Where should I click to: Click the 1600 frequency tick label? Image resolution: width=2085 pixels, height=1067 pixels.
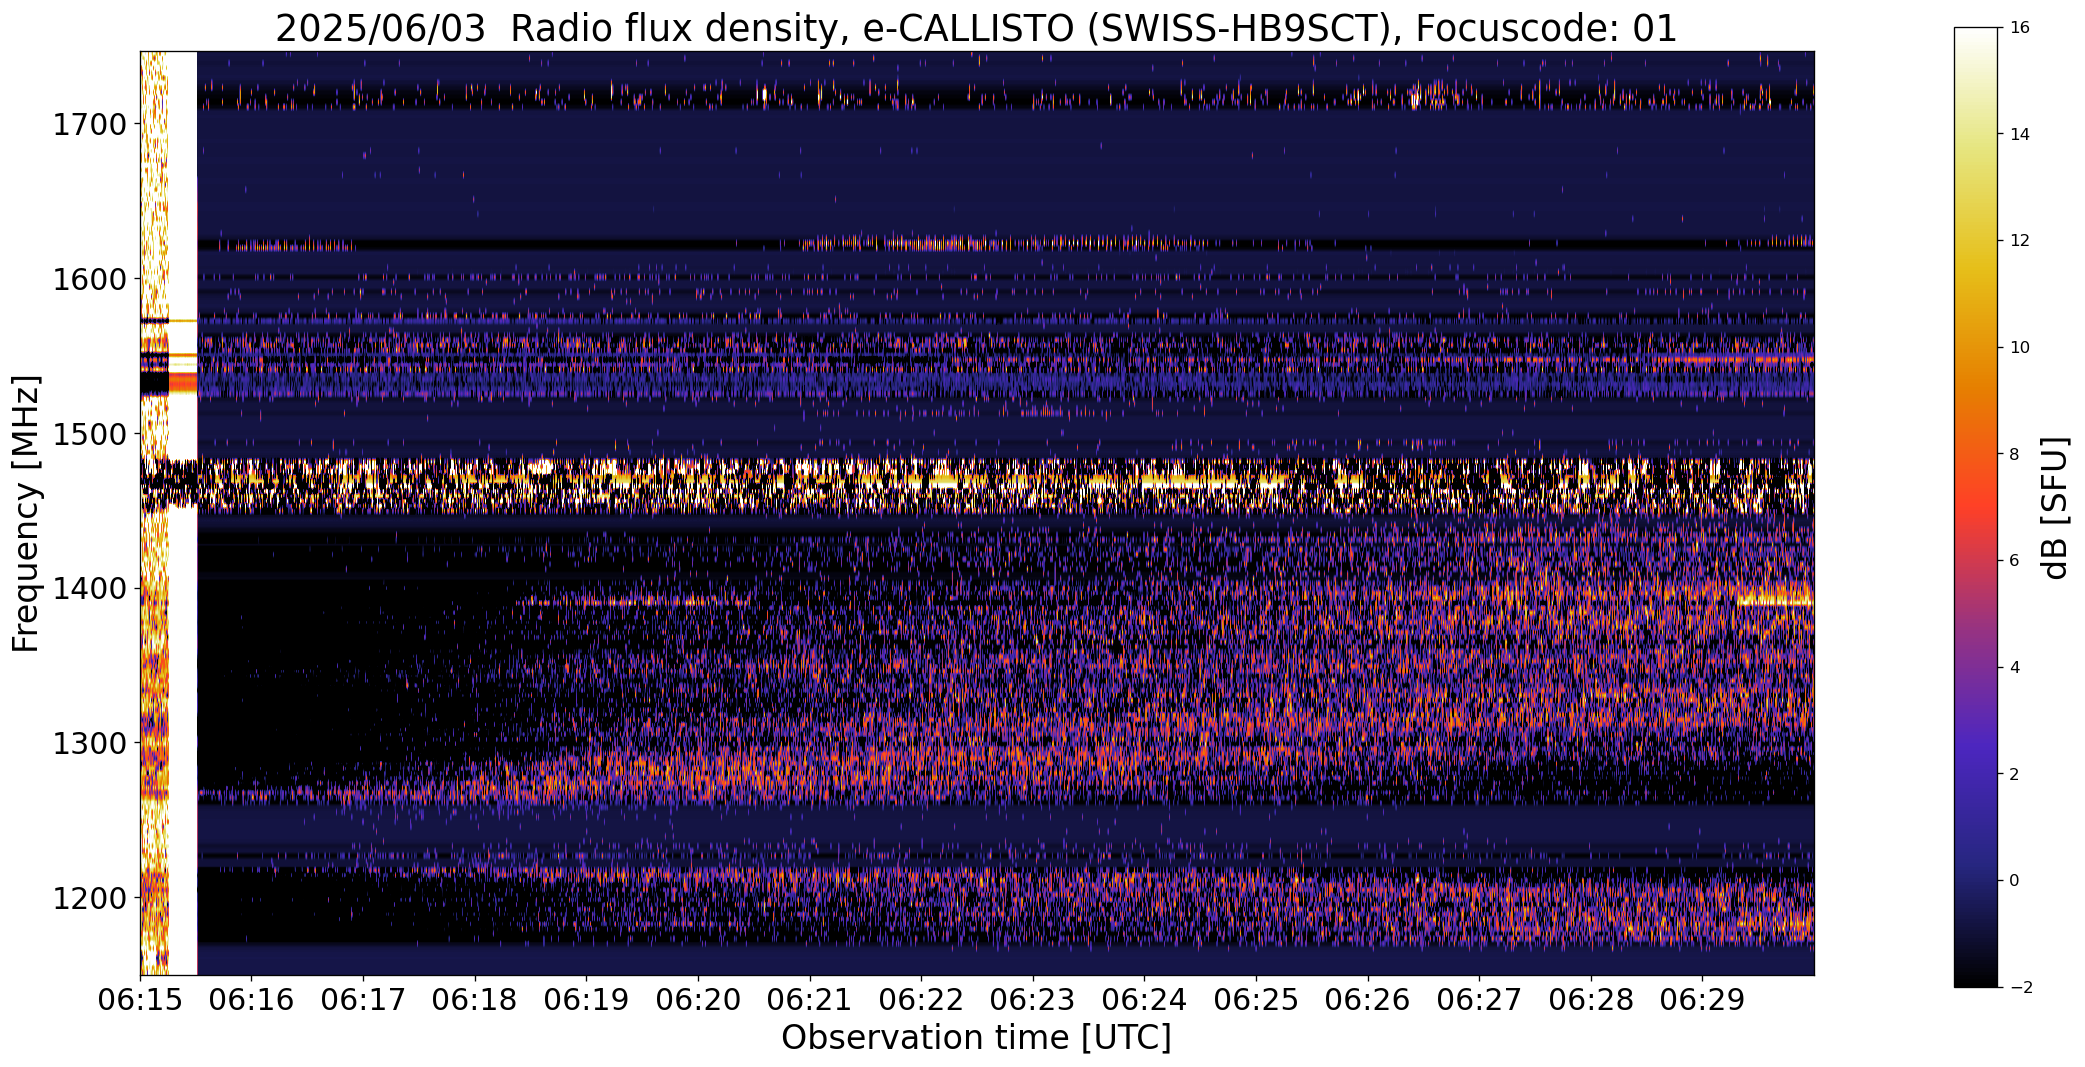point(89,279)
